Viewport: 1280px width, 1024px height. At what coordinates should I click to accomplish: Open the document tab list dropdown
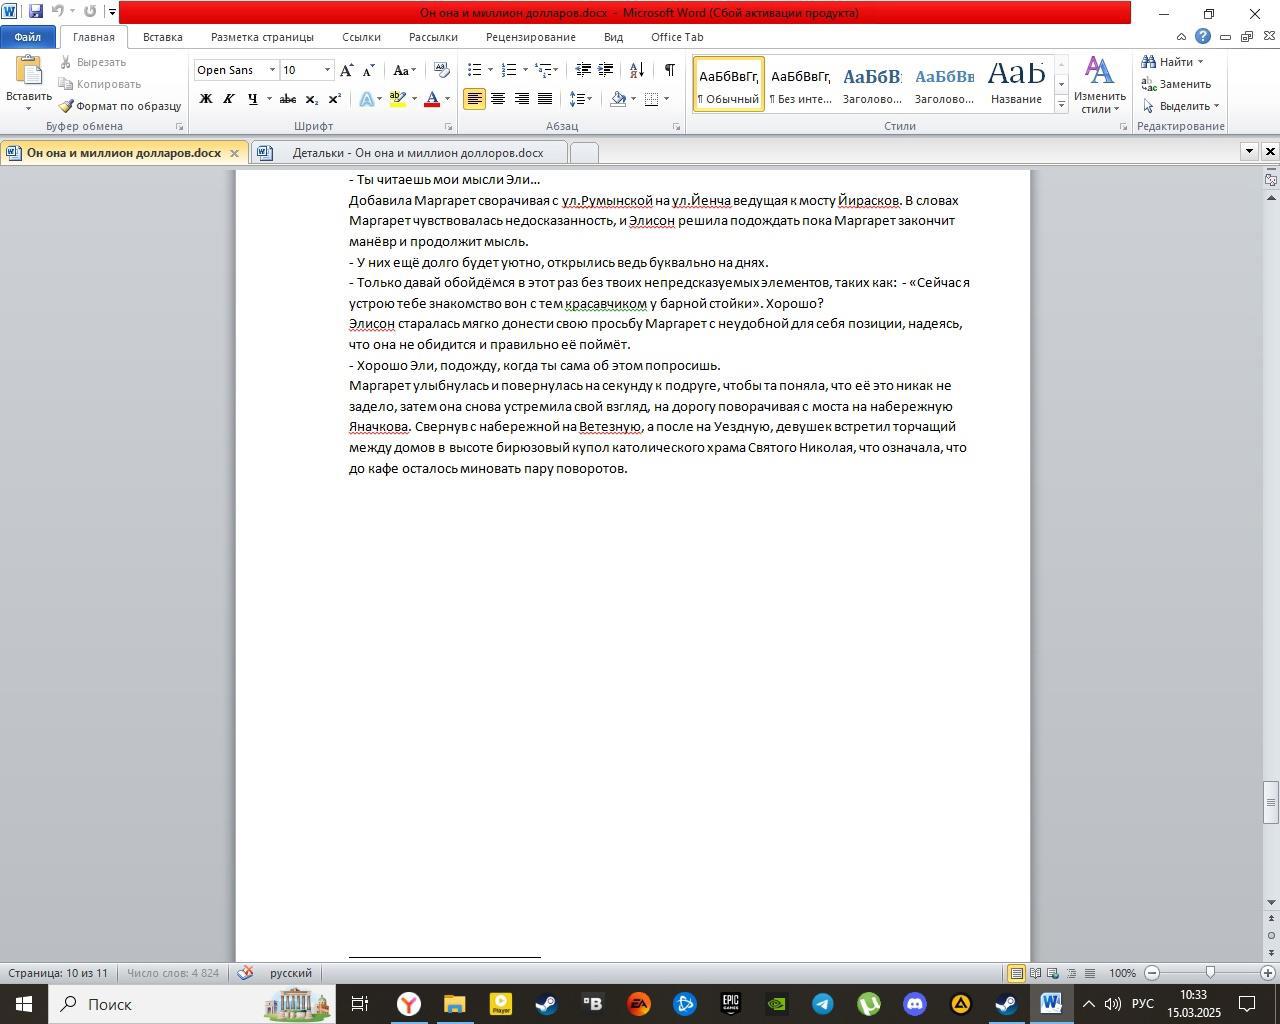pyautogui.click(x=1249, y=151)
